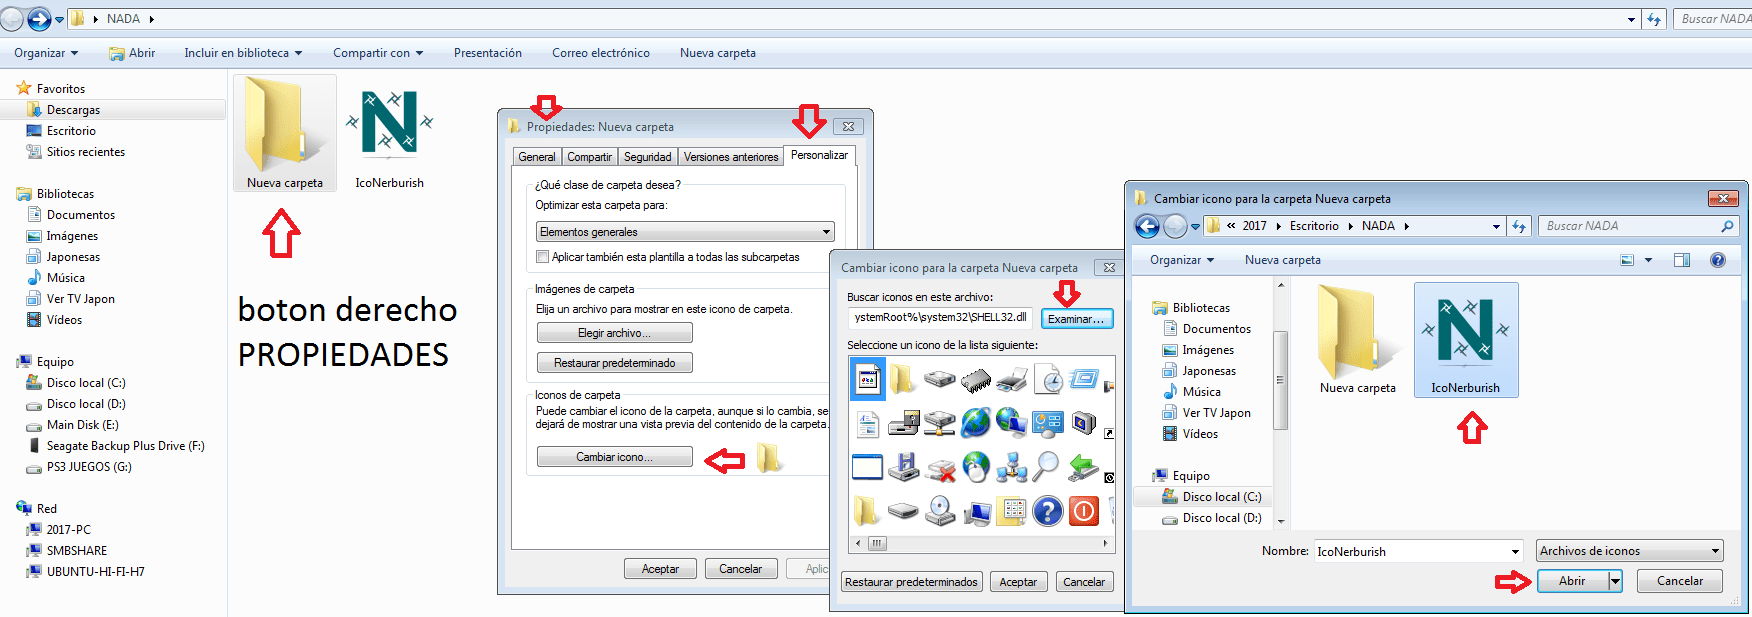Screen dimensions: 1752x617
Task: Choose the red power button icon
Action: coord(1084,511)
